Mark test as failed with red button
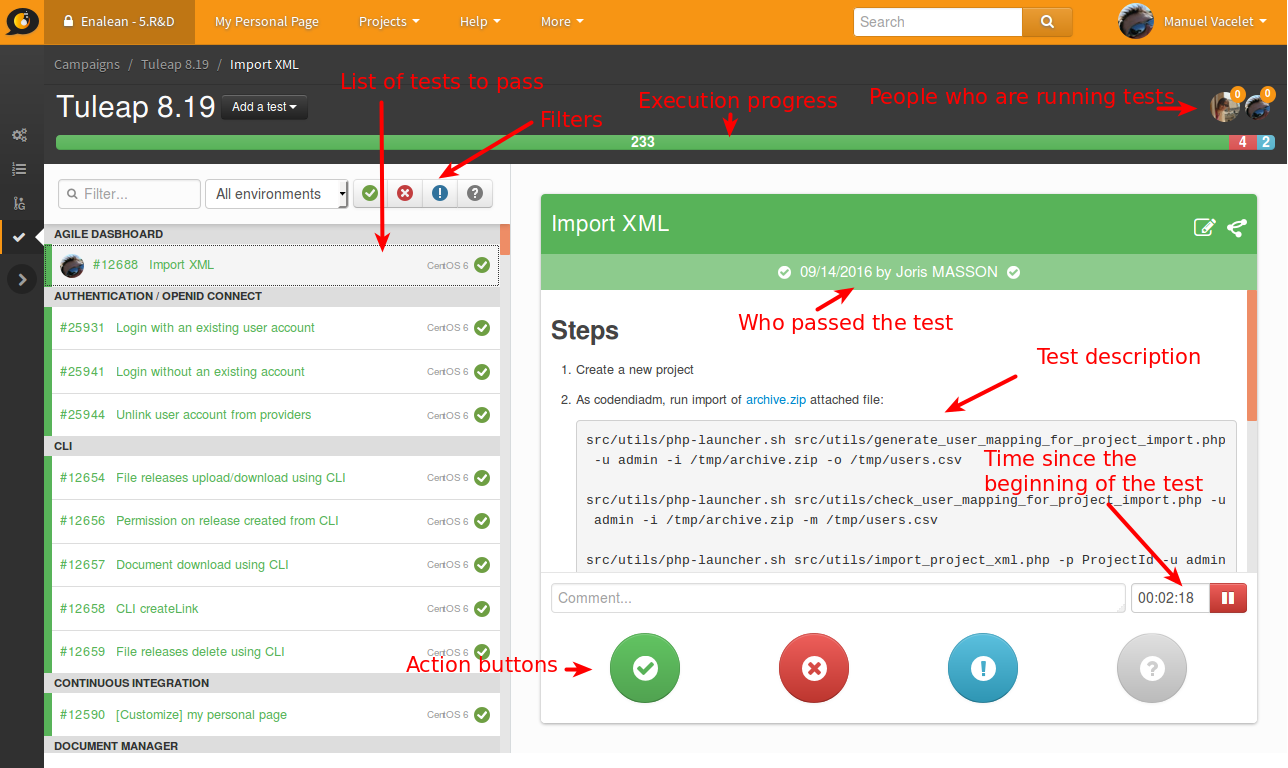This screenshot has width=1288, height=768. click(814, 668)
